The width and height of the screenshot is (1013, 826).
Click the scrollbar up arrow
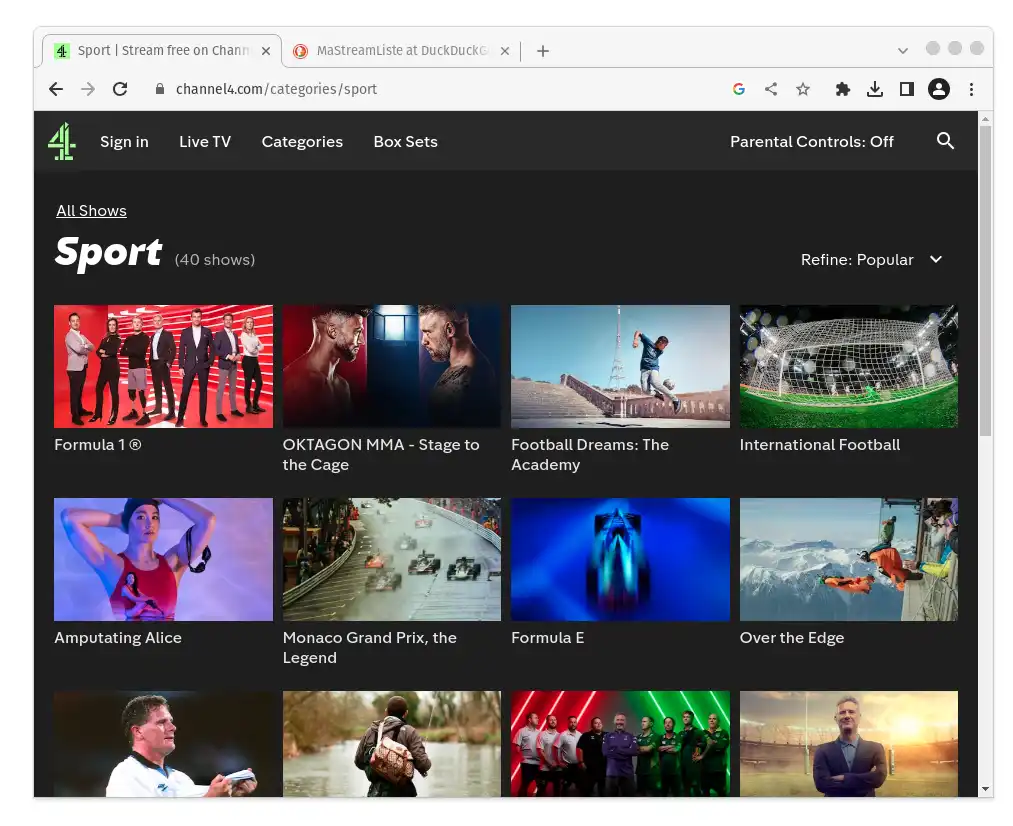(985, 119)
